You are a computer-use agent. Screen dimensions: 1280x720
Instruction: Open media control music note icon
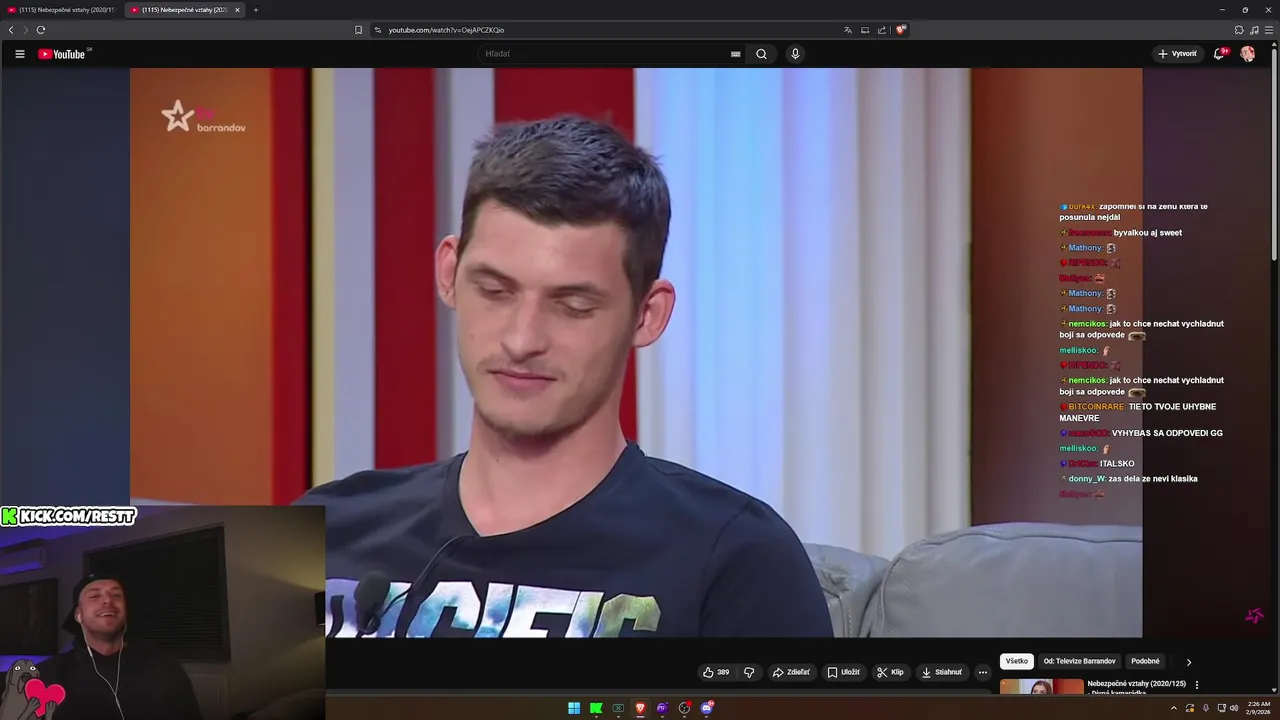[x=1254, y=30]
